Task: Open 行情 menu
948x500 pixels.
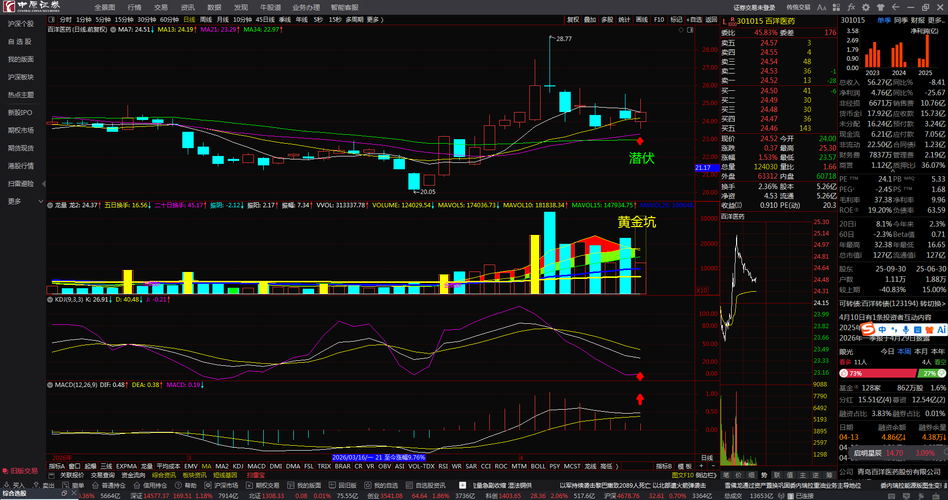Action: click(134, 7)
